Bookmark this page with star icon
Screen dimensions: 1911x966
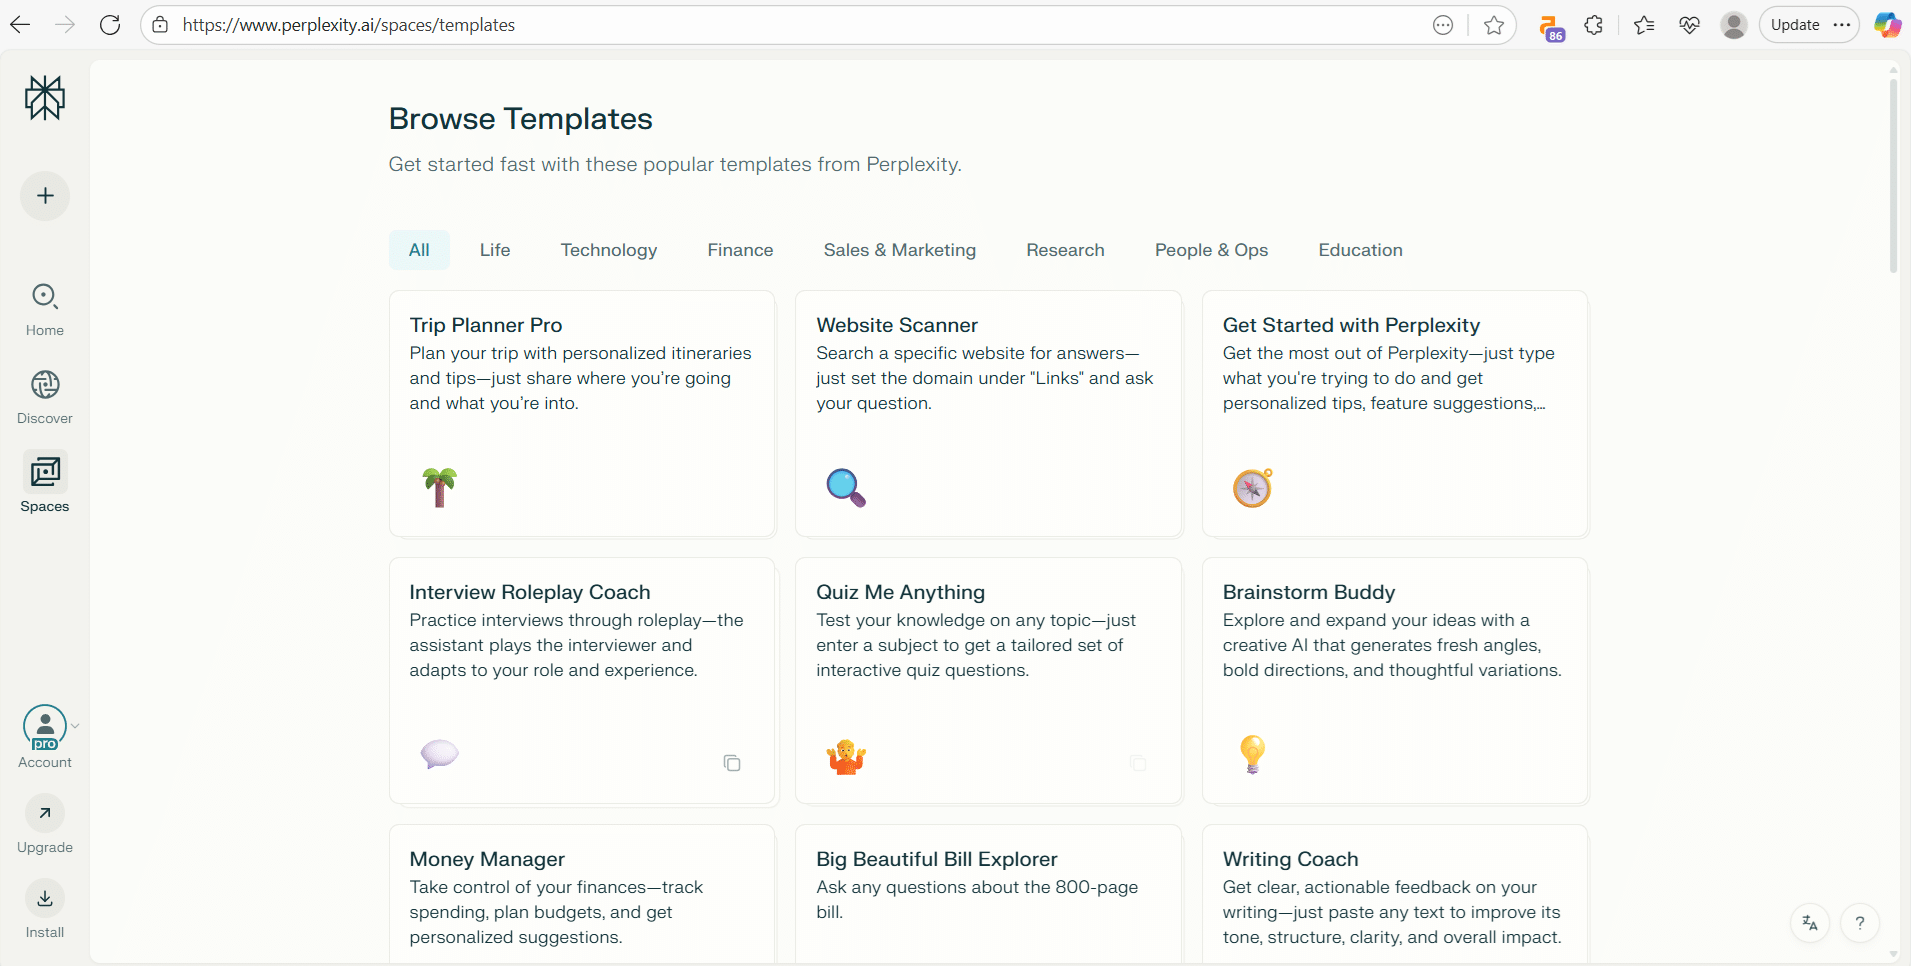pyautogui.click(x=1494, y=25)
